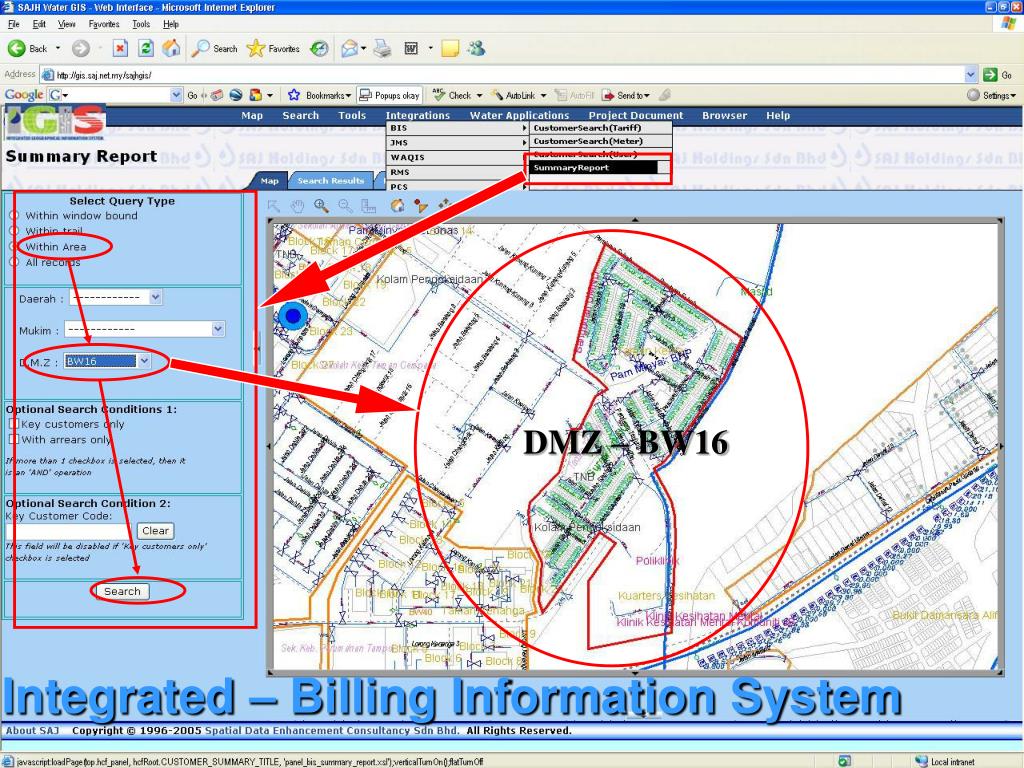1024x768 pixels.
Task: Select the pan hand map tool
Action: 297,206
